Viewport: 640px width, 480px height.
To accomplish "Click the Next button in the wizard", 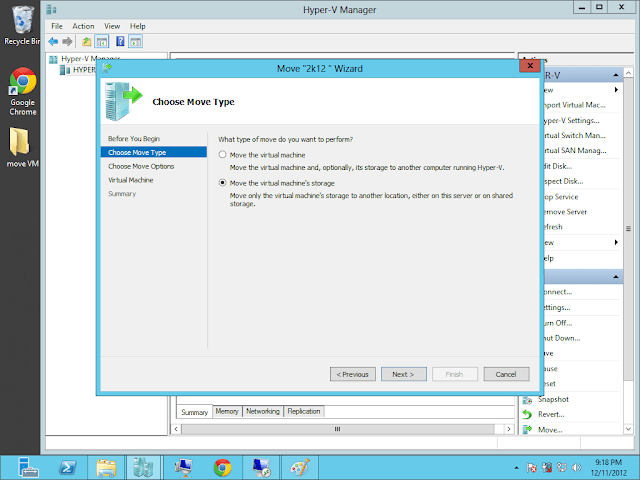I will [403, 374].
